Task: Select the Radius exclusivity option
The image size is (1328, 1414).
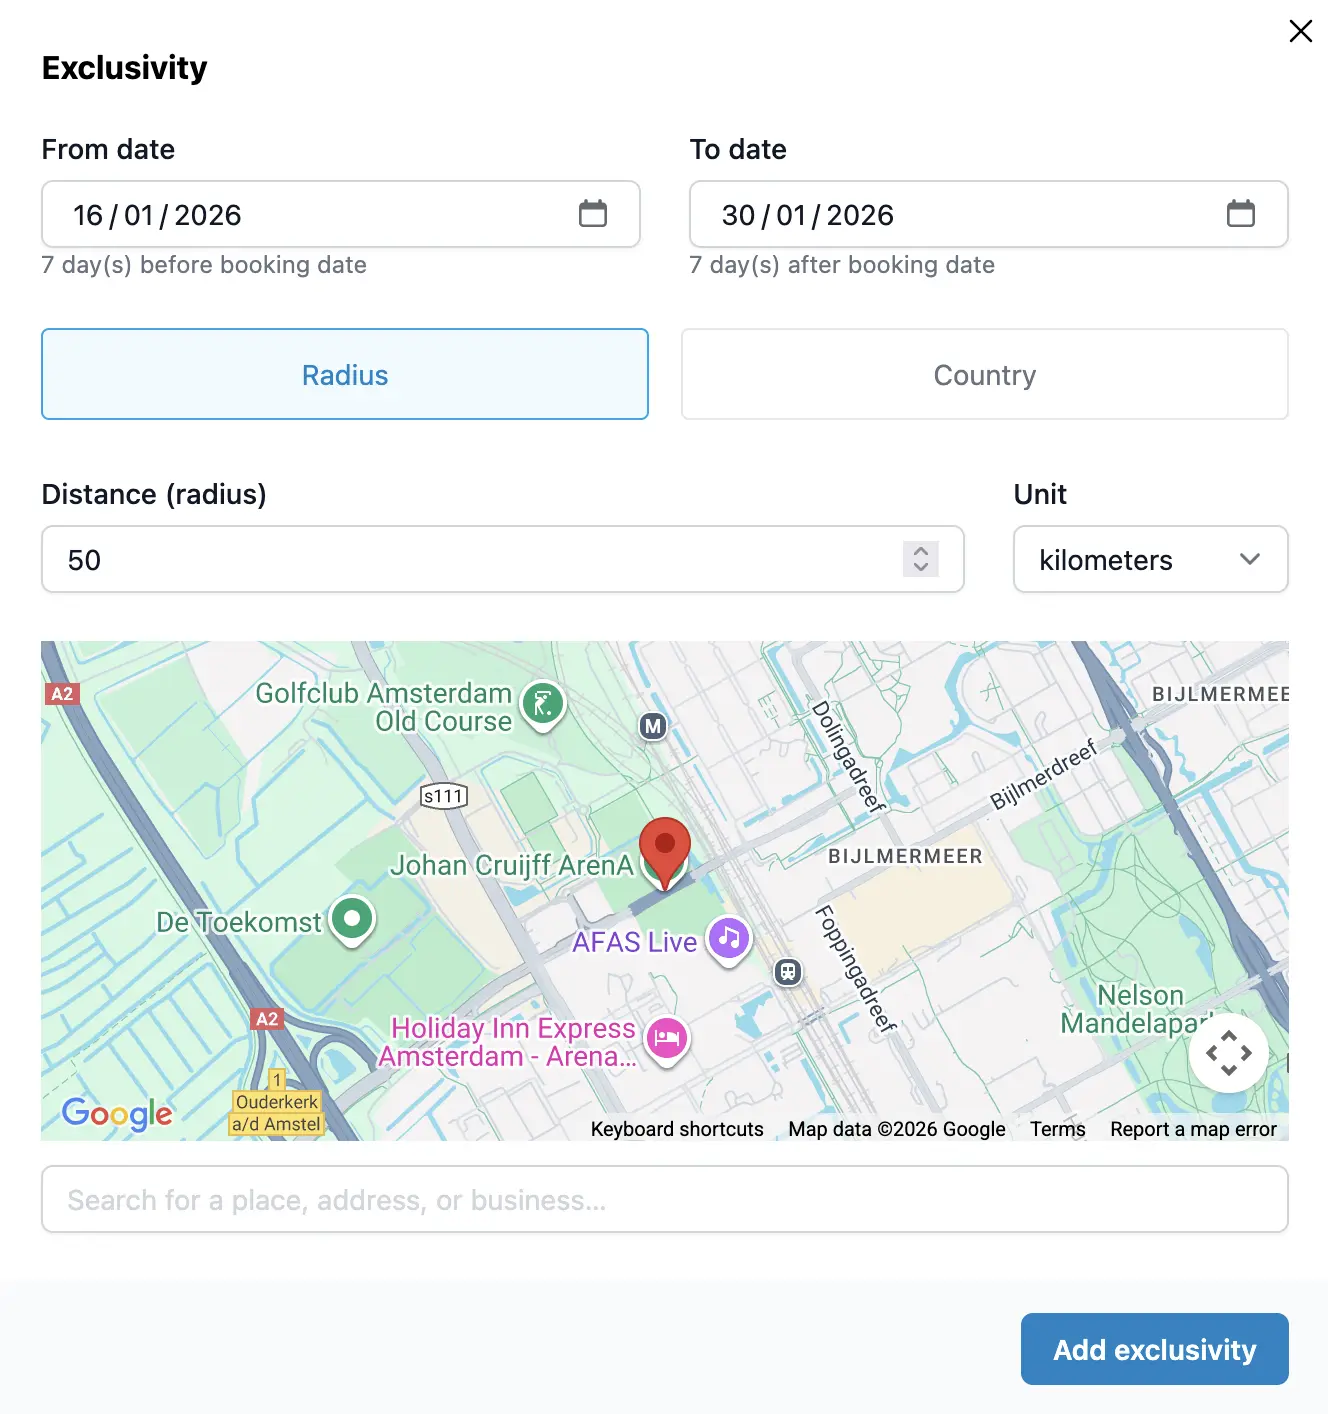Action: (345, 374)
